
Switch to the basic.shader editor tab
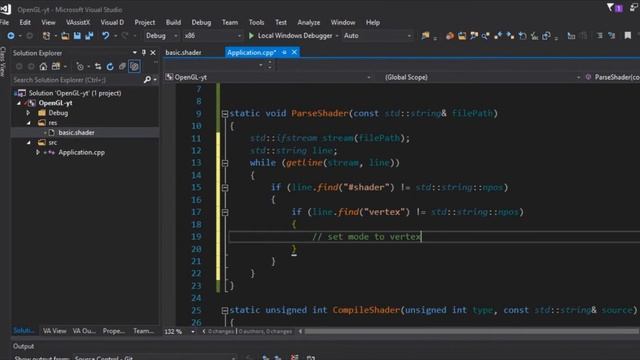183,53
